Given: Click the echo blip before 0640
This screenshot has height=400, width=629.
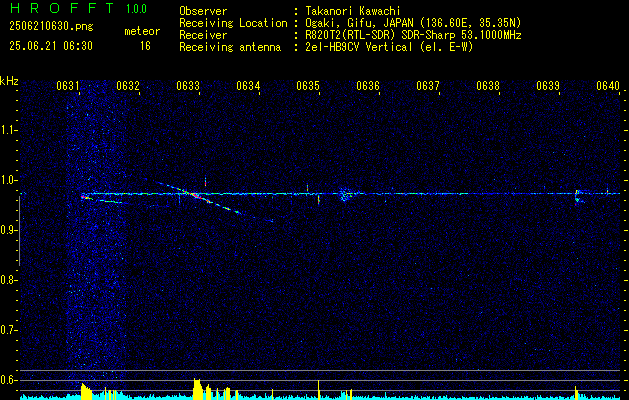Looking at the screenshot, I should 579,197.
